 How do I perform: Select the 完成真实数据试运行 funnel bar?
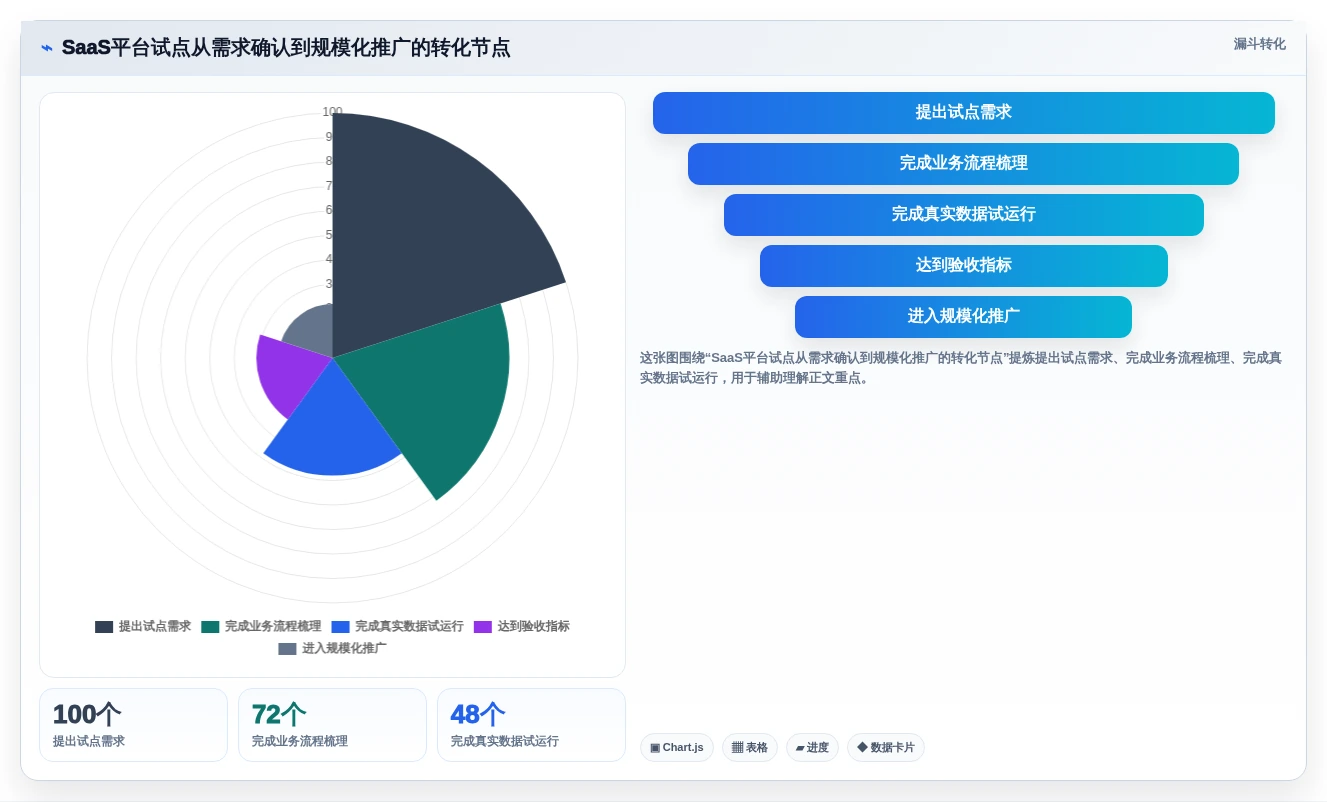[964, 215]
